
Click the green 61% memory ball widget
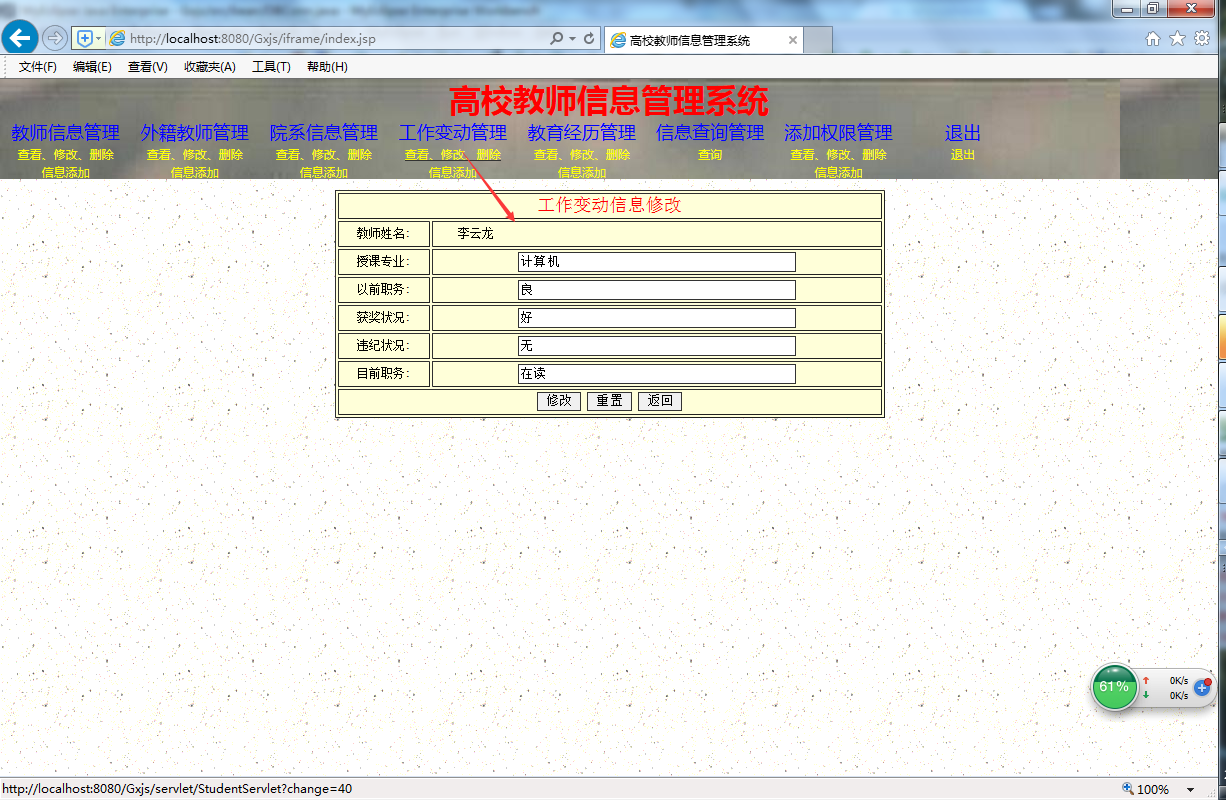pyautogui.click(x=1114, y=687)
